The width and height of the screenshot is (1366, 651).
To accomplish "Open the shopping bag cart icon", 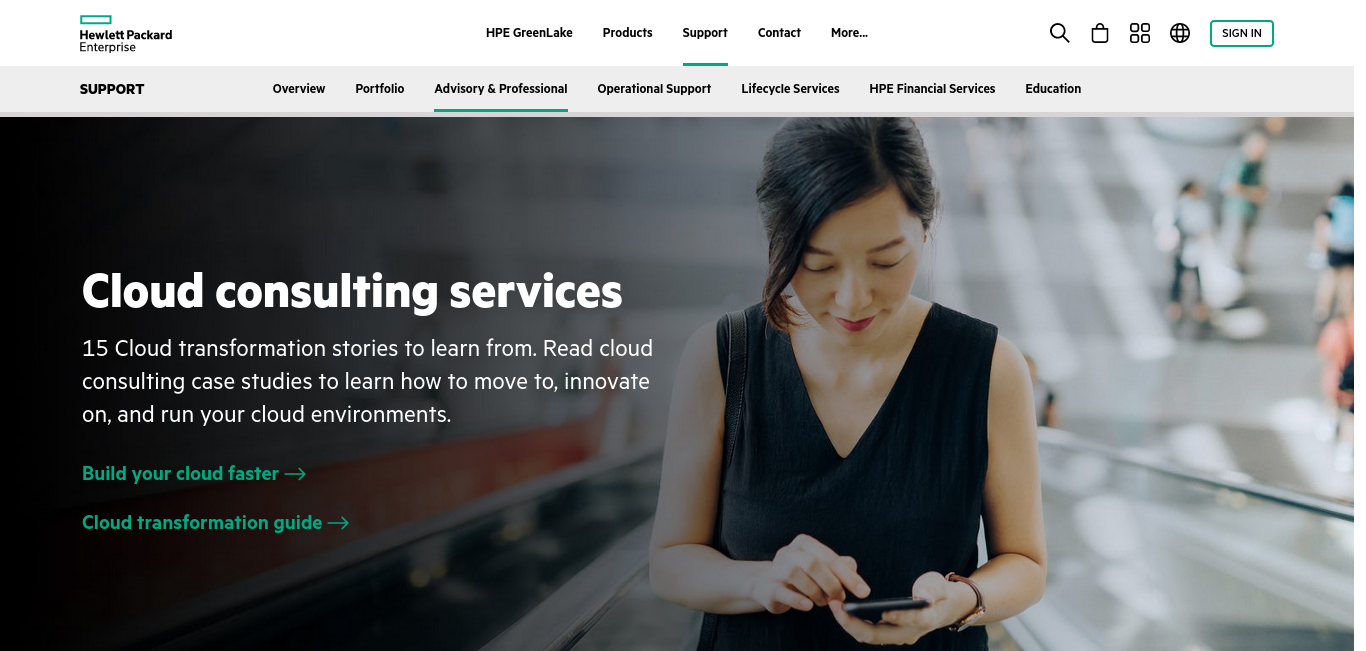I will (1100, 33).
